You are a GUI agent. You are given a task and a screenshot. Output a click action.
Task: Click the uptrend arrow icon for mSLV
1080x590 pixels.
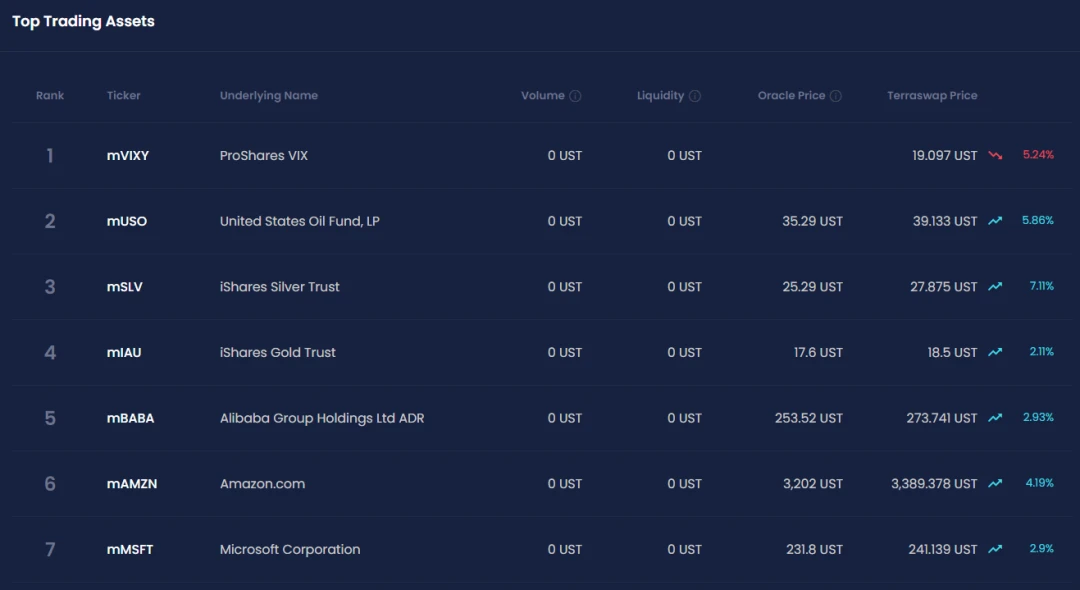pyautogui.click(x=995, y=287)
